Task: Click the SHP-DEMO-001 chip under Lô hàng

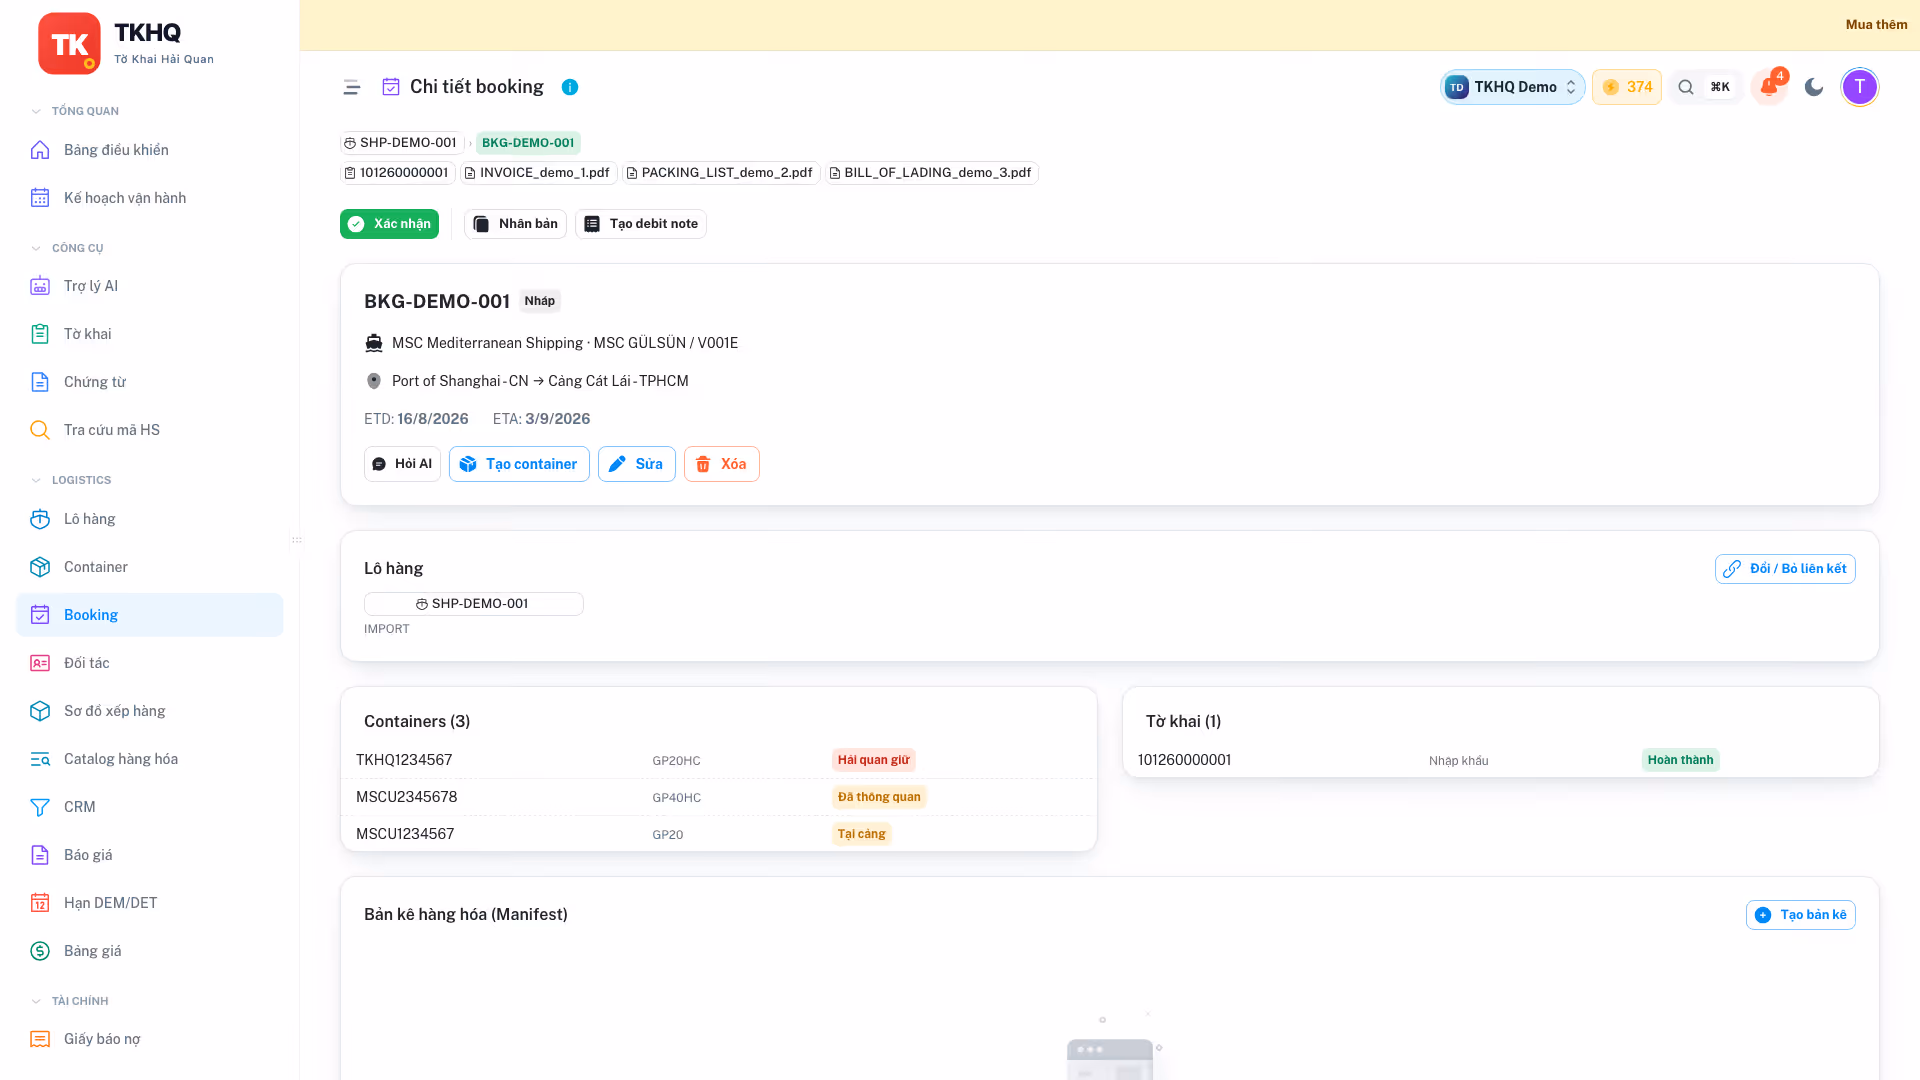Action: point(473,604)
